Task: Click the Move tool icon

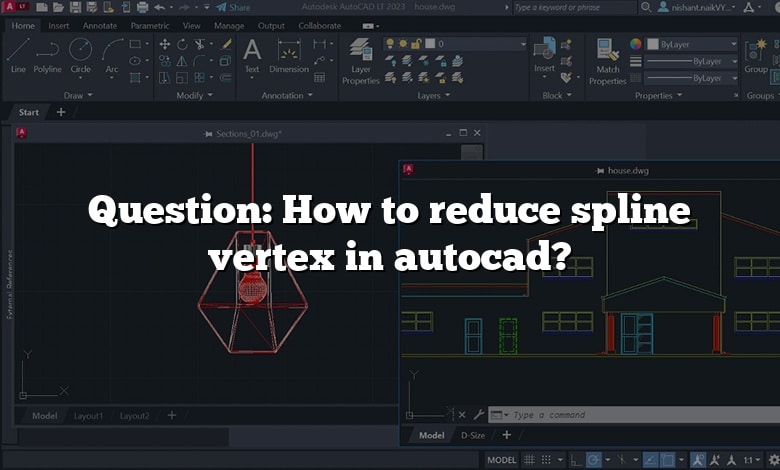Action: [165, 44]
